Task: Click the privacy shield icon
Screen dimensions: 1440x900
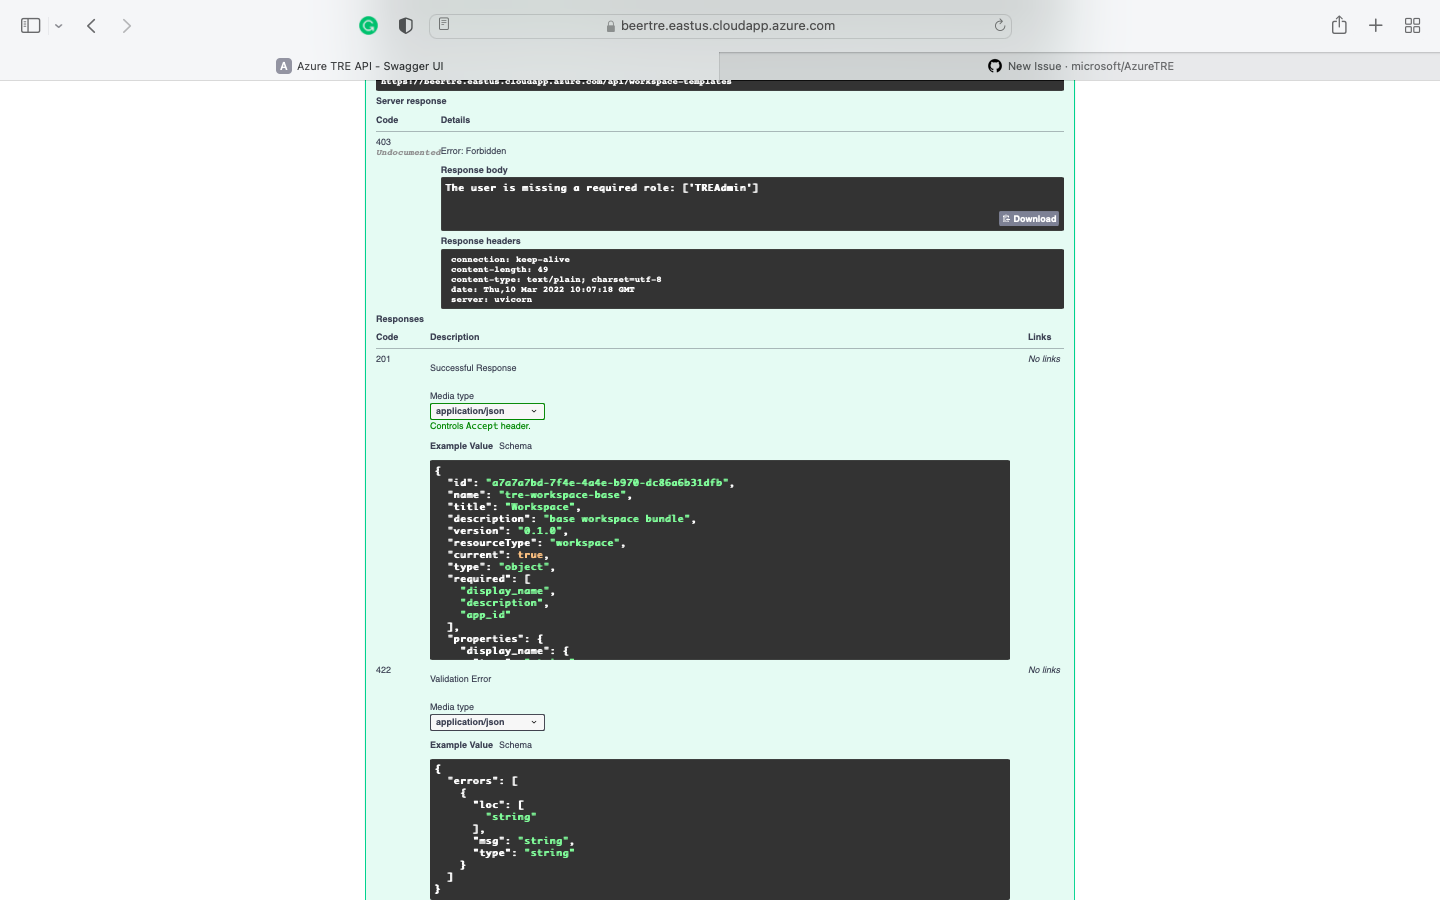Action: tap(405, 25)
